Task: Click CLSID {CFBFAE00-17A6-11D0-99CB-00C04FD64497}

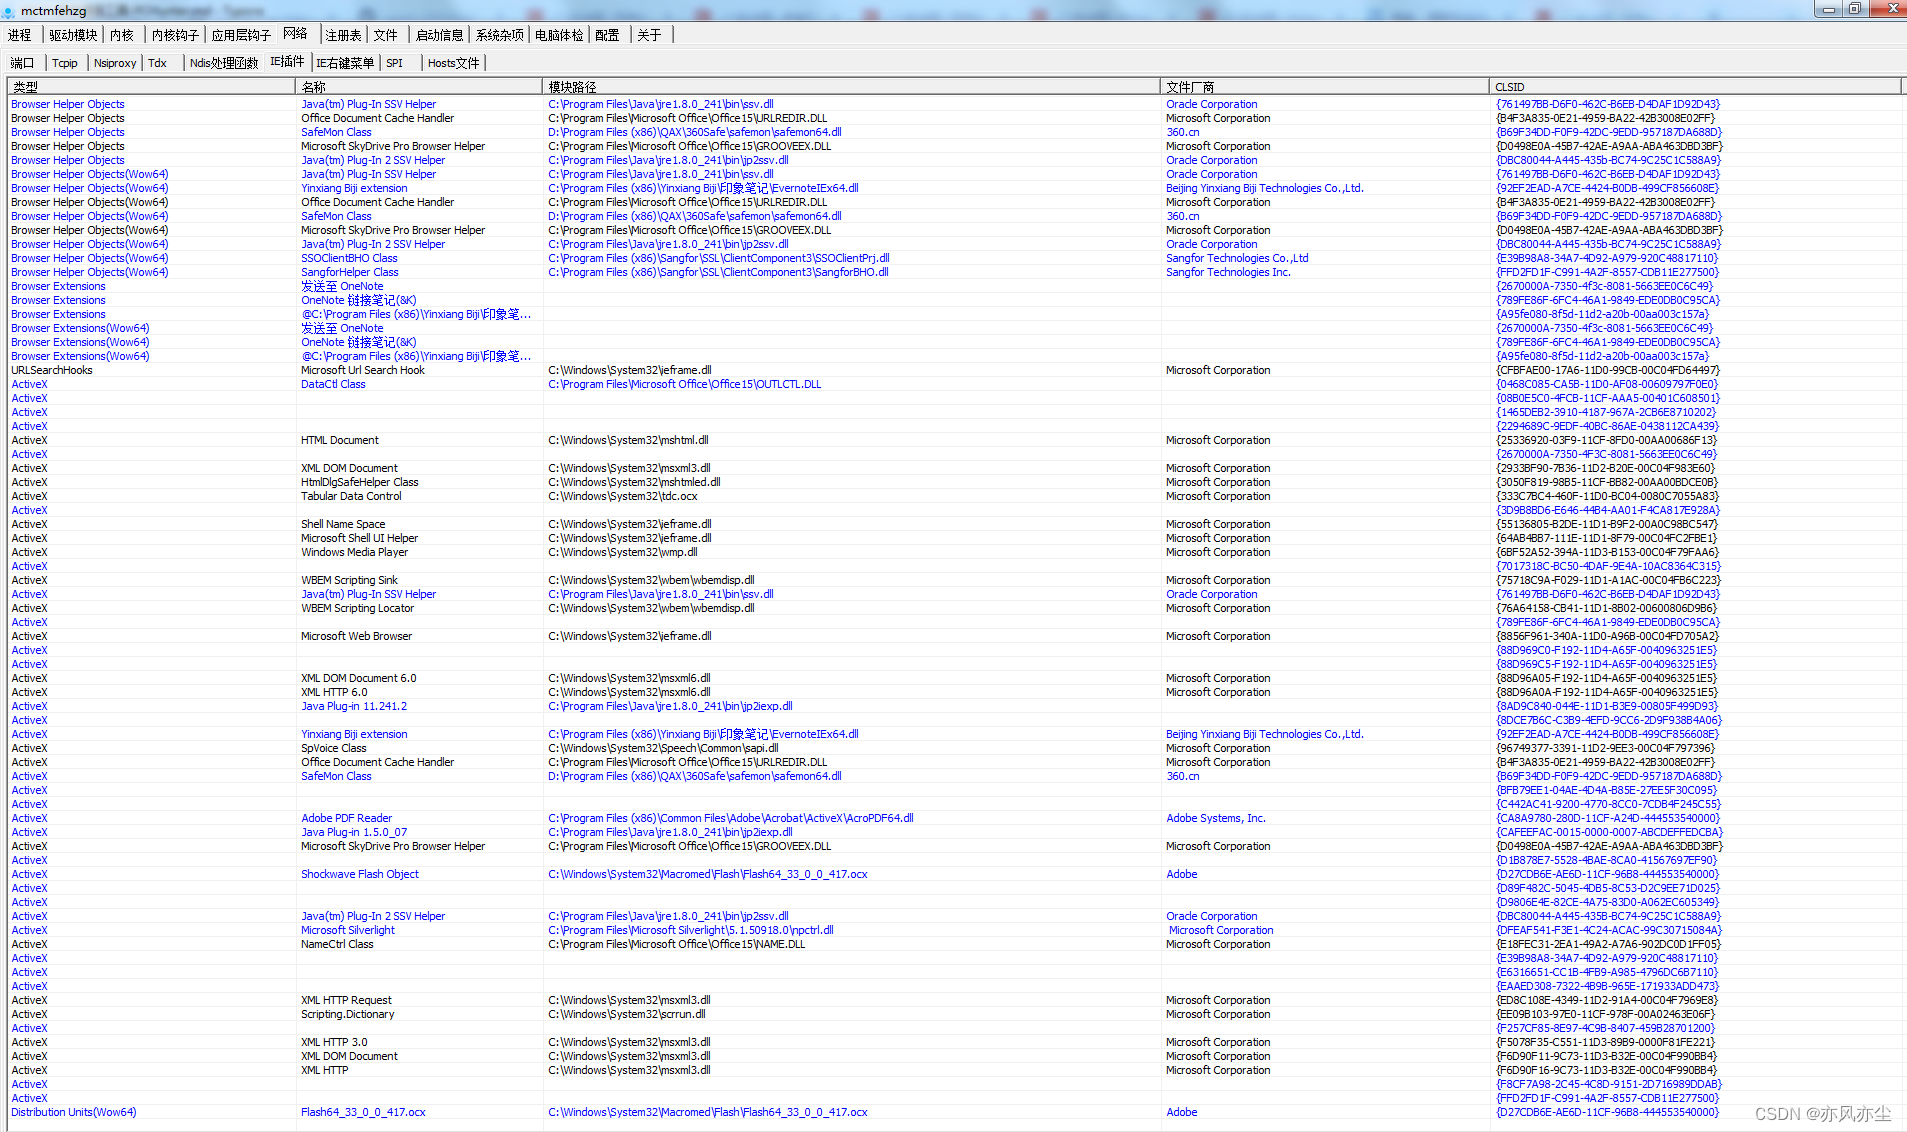Action: point(1608,370)
